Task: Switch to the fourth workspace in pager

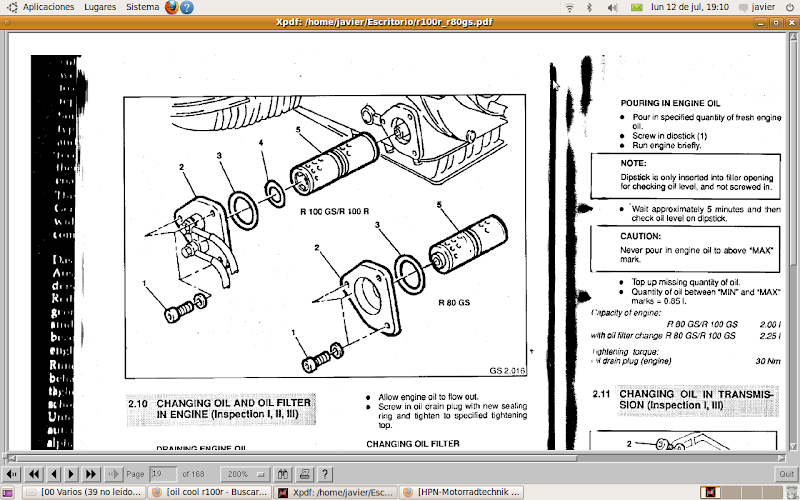Action: click(x=770, y=492)
